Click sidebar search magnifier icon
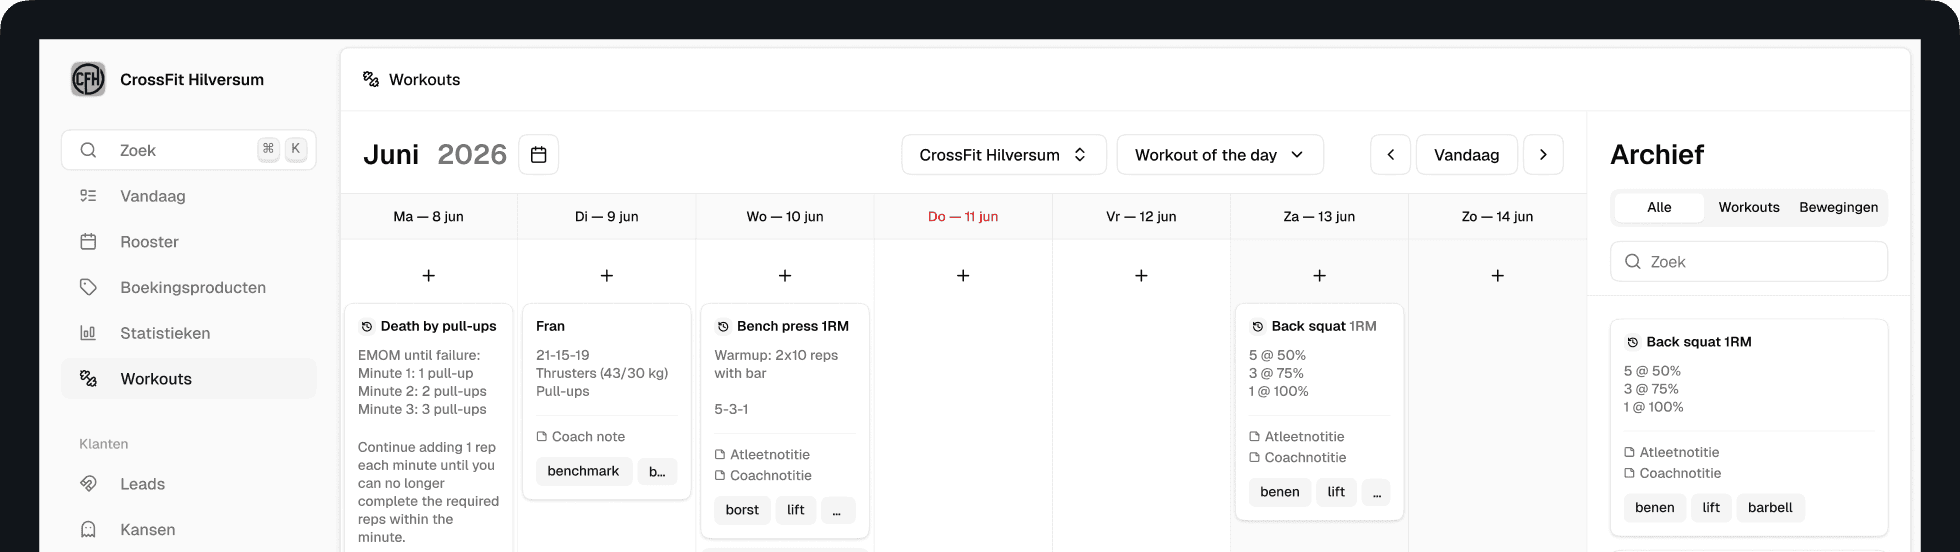 click(x=88, y=150)
